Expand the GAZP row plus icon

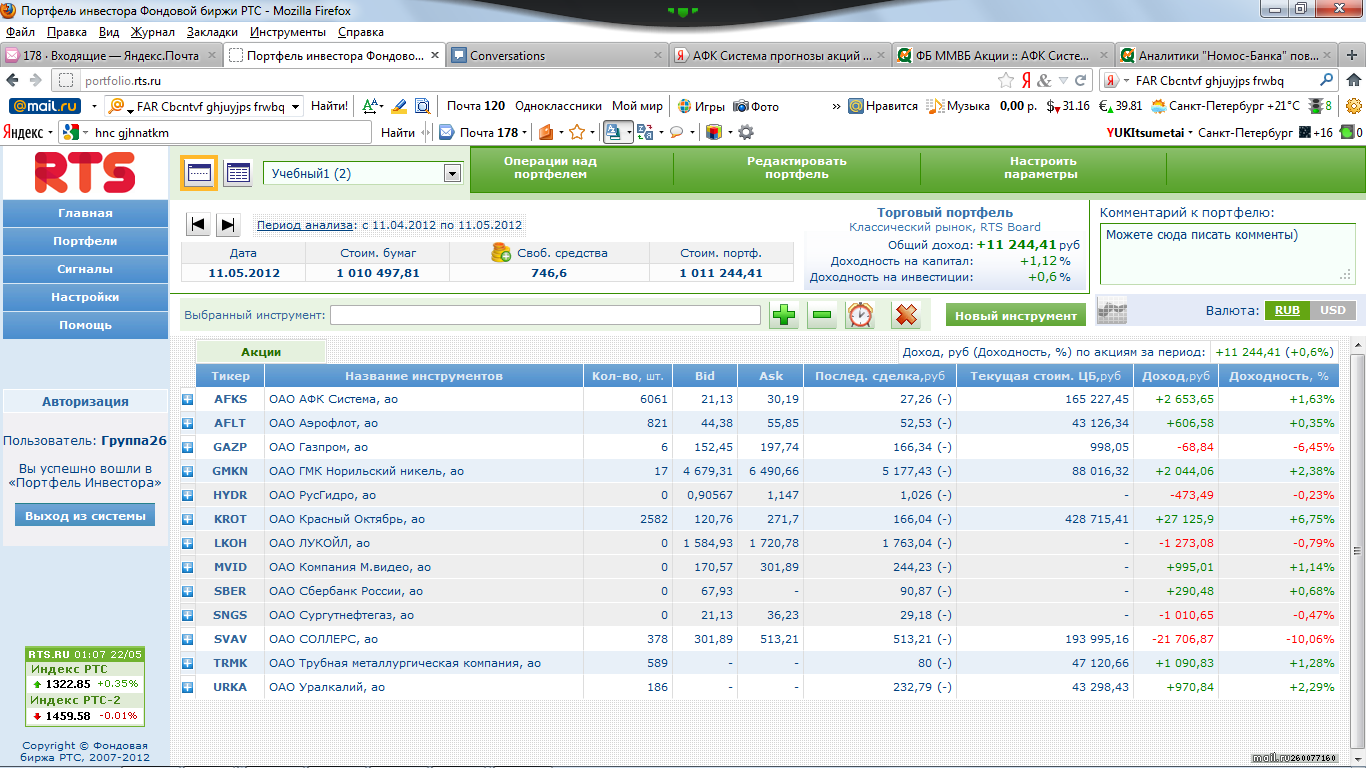(187, 447)
